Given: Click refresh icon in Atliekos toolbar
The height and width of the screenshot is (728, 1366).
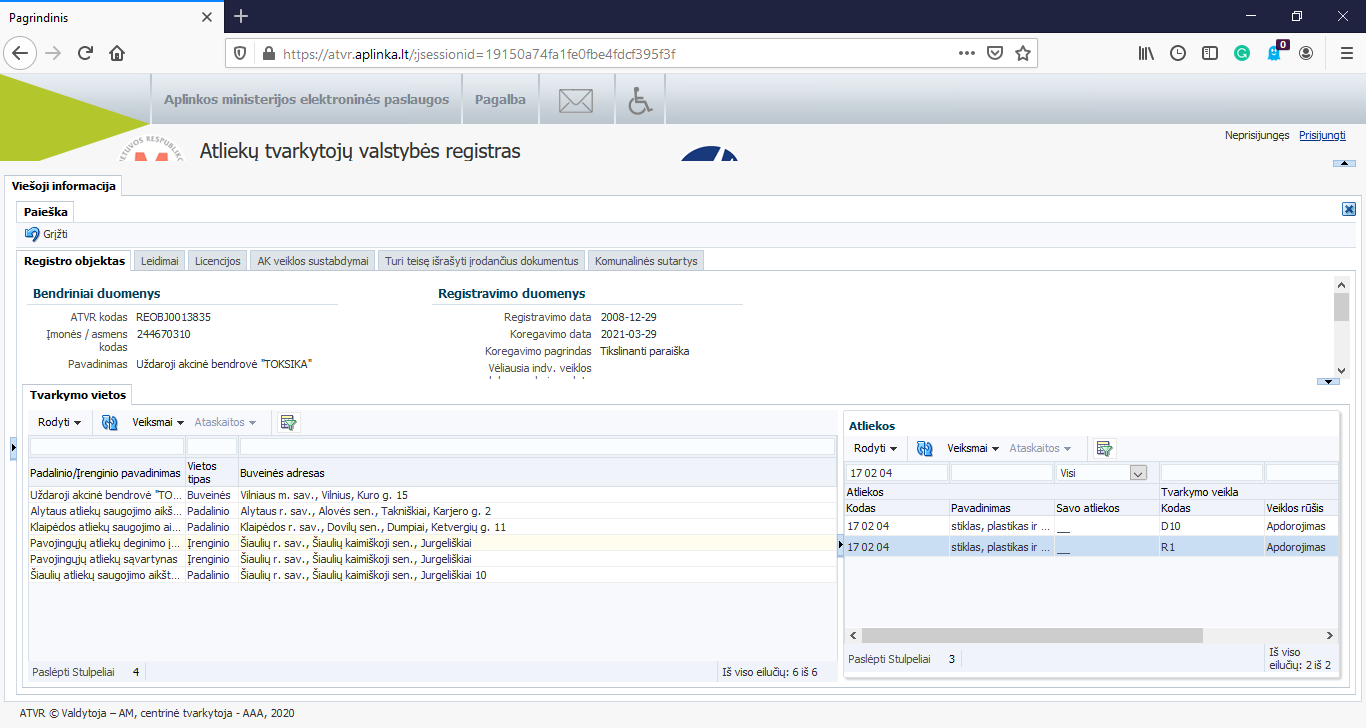Looking at the screenshot, I should pos(925,449).
